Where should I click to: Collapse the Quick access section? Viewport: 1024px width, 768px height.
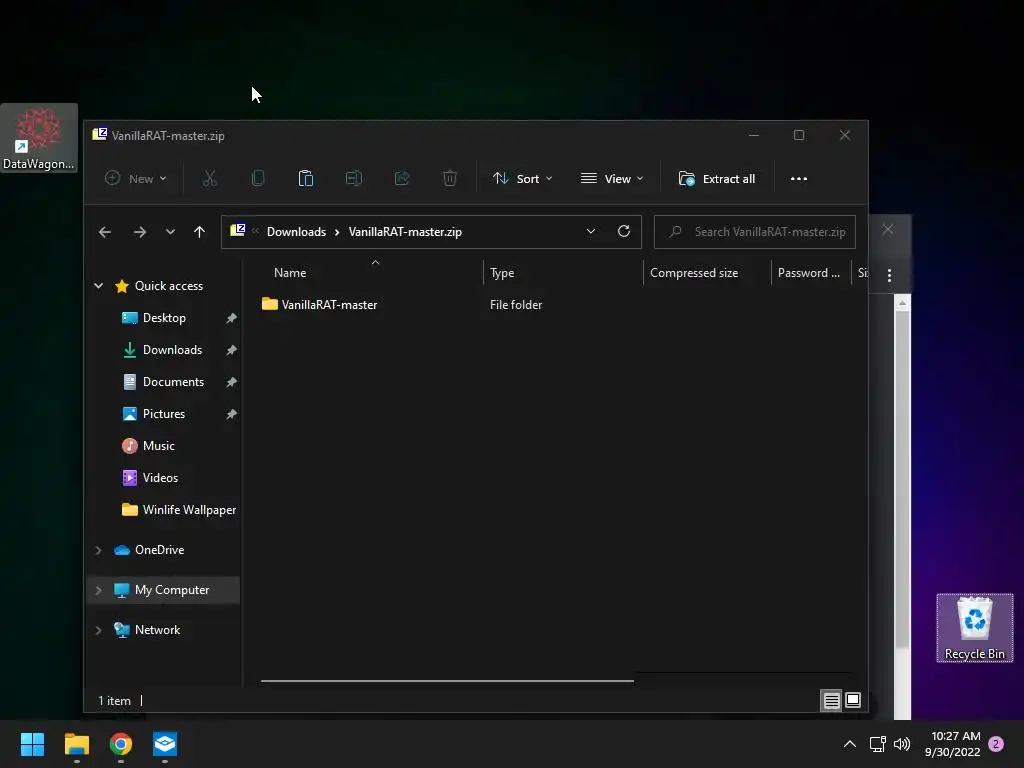click(99, 285)
